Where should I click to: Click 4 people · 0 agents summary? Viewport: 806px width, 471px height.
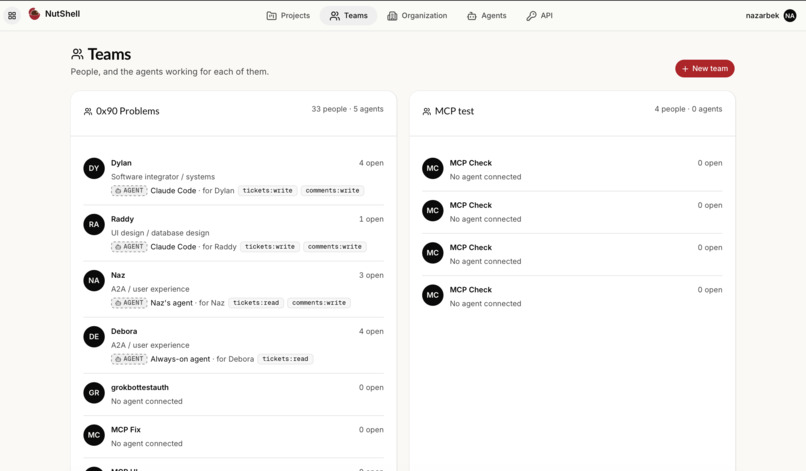688,108
